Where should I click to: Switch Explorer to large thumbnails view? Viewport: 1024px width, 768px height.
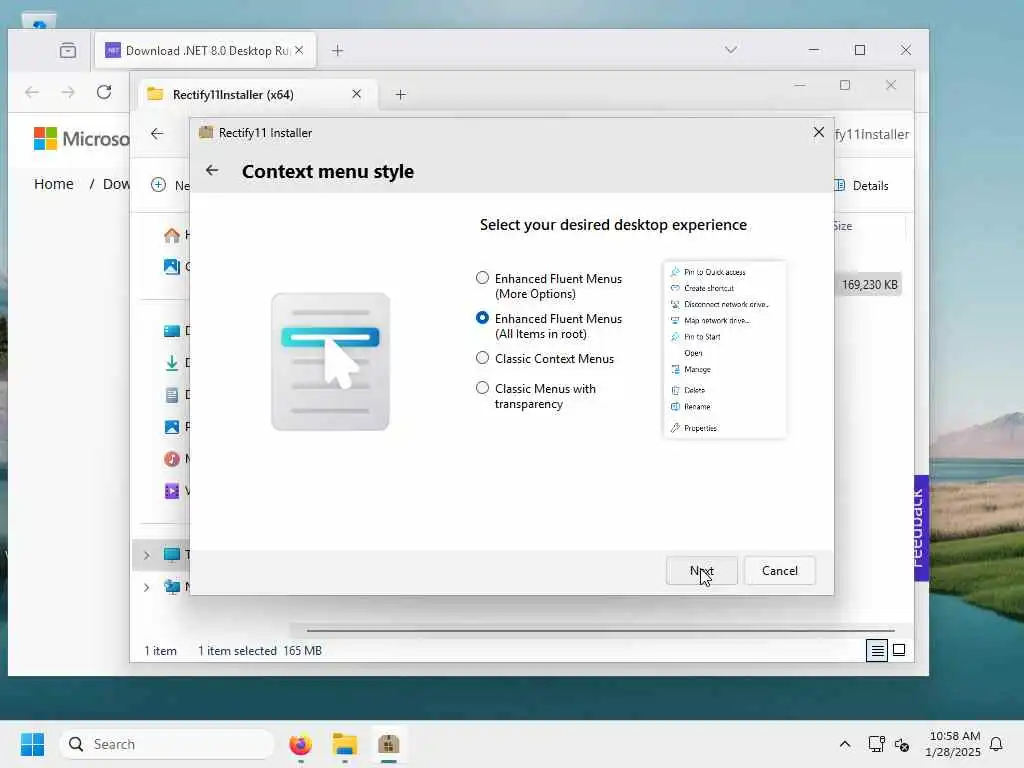point(899,650)
